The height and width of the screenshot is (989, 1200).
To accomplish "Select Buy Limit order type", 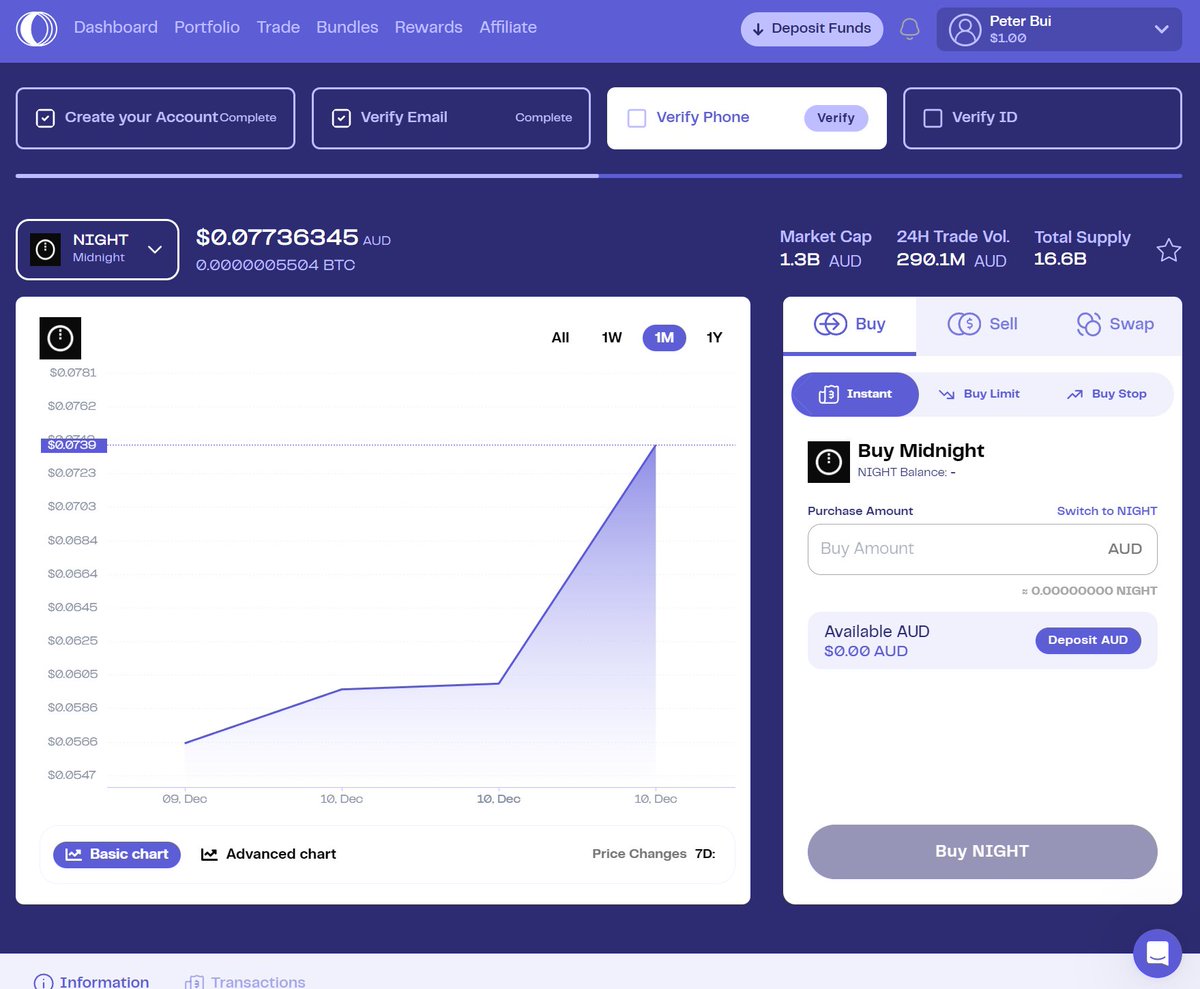I will click(979, 394).
